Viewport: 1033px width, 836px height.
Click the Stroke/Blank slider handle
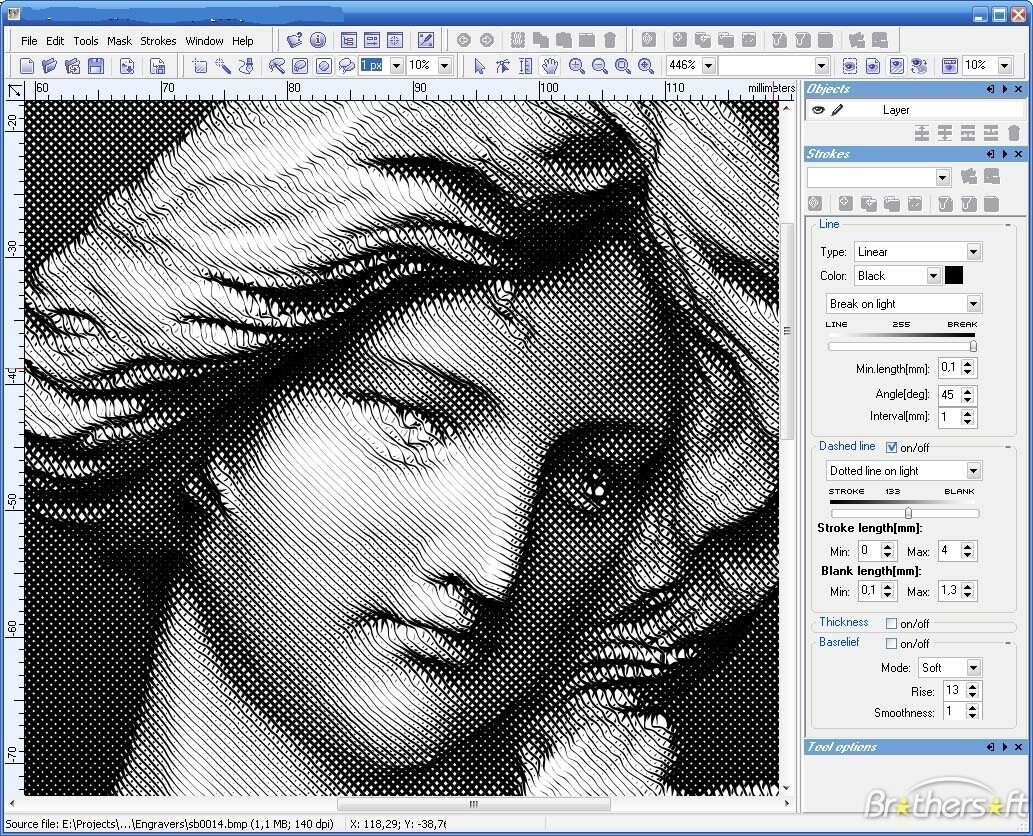coord(908,513)
